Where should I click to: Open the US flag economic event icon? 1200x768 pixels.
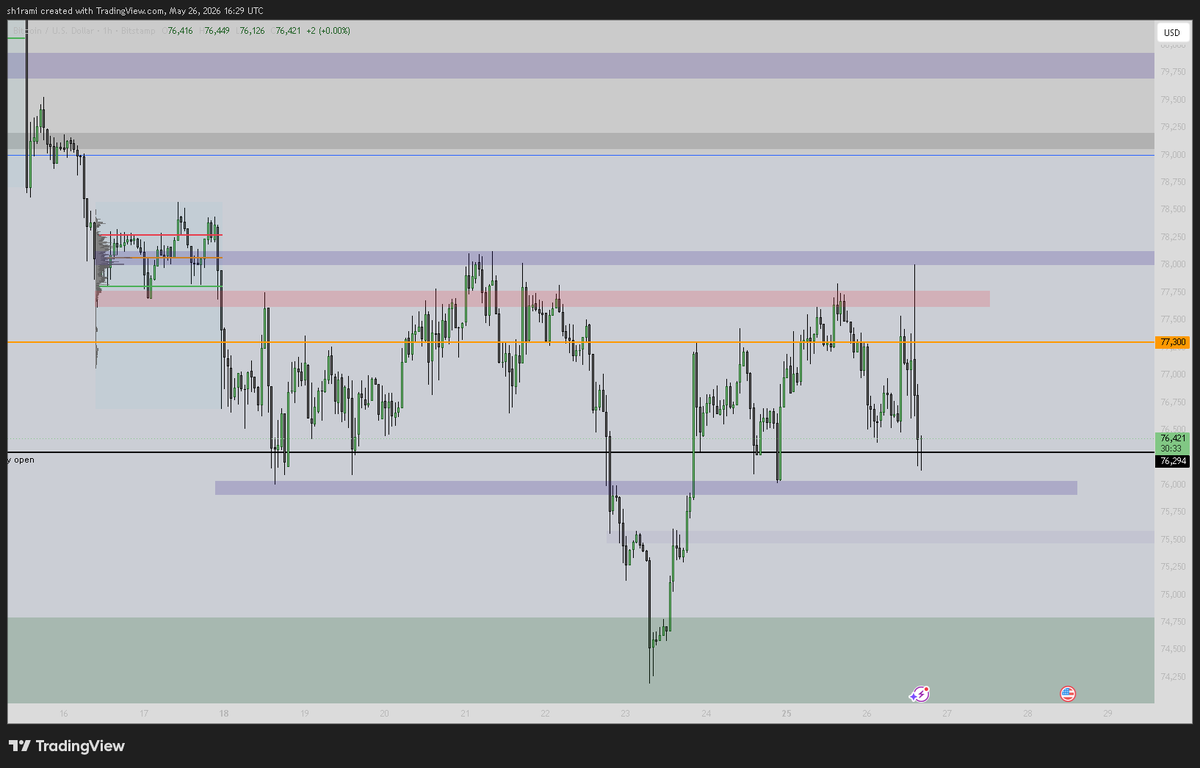click(x=1068, y=693)
